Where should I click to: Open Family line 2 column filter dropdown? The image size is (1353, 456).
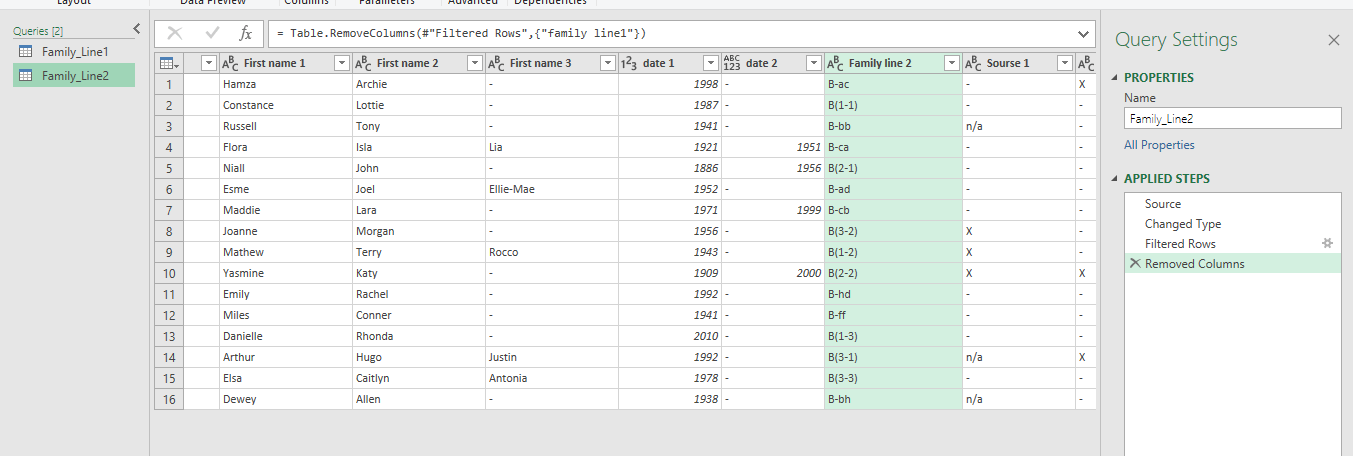pyautogui.click(x=951, y=63)
